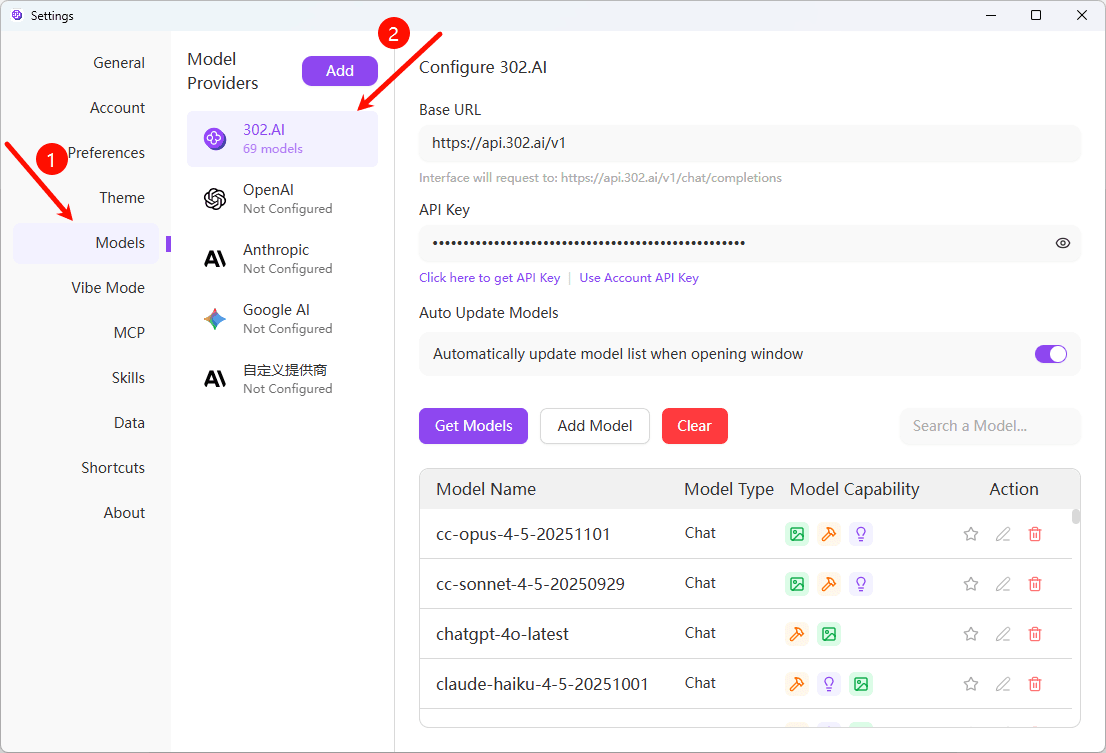Image resolution: width=1106 pixels, height=753 pixels.
Task: Click the OpenAI provider logo icon
Action: click(215, 199)
